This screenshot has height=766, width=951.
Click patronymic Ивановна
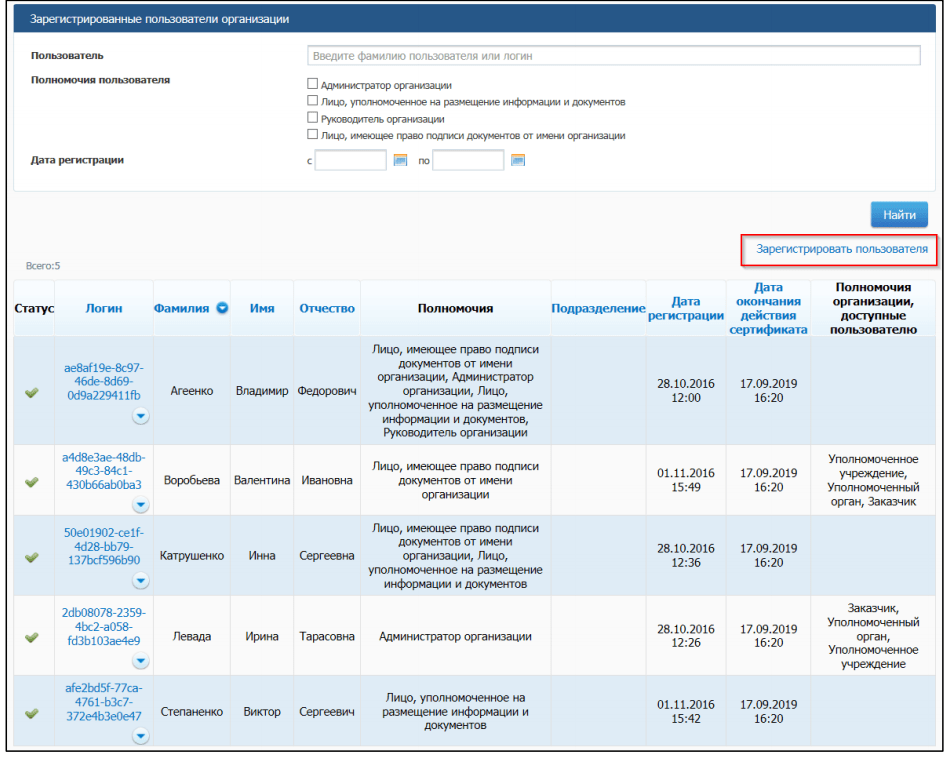click(x=327, y=480)
